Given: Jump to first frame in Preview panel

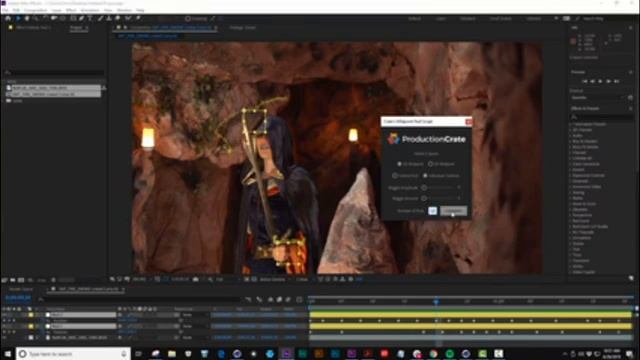Looking at the screenshot, I should tap(584, 81).
